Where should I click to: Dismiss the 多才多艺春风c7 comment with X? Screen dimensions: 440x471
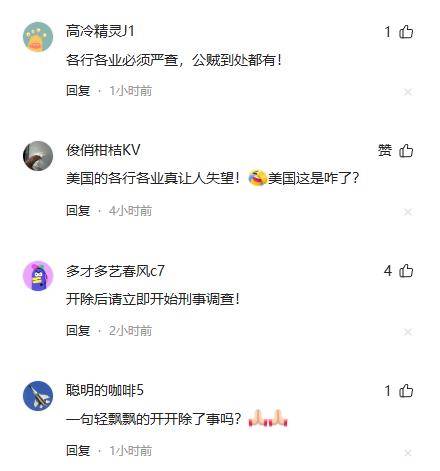[408, 332]
